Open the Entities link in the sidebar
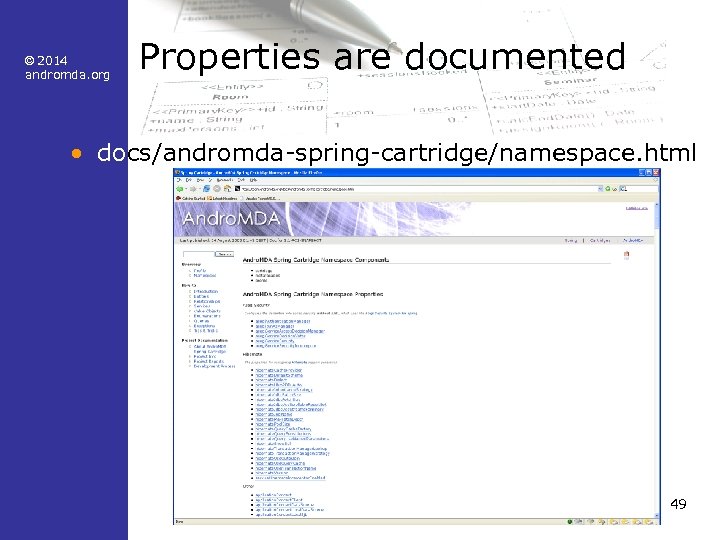720x540 pixels. 201,297
